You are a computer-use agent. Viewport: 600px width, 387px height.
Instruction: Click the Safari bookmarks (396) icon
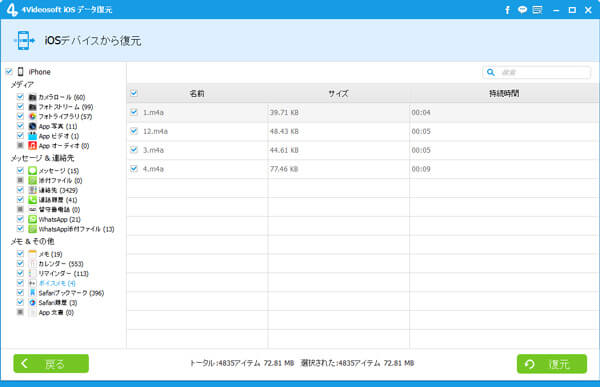pos(33,293)
